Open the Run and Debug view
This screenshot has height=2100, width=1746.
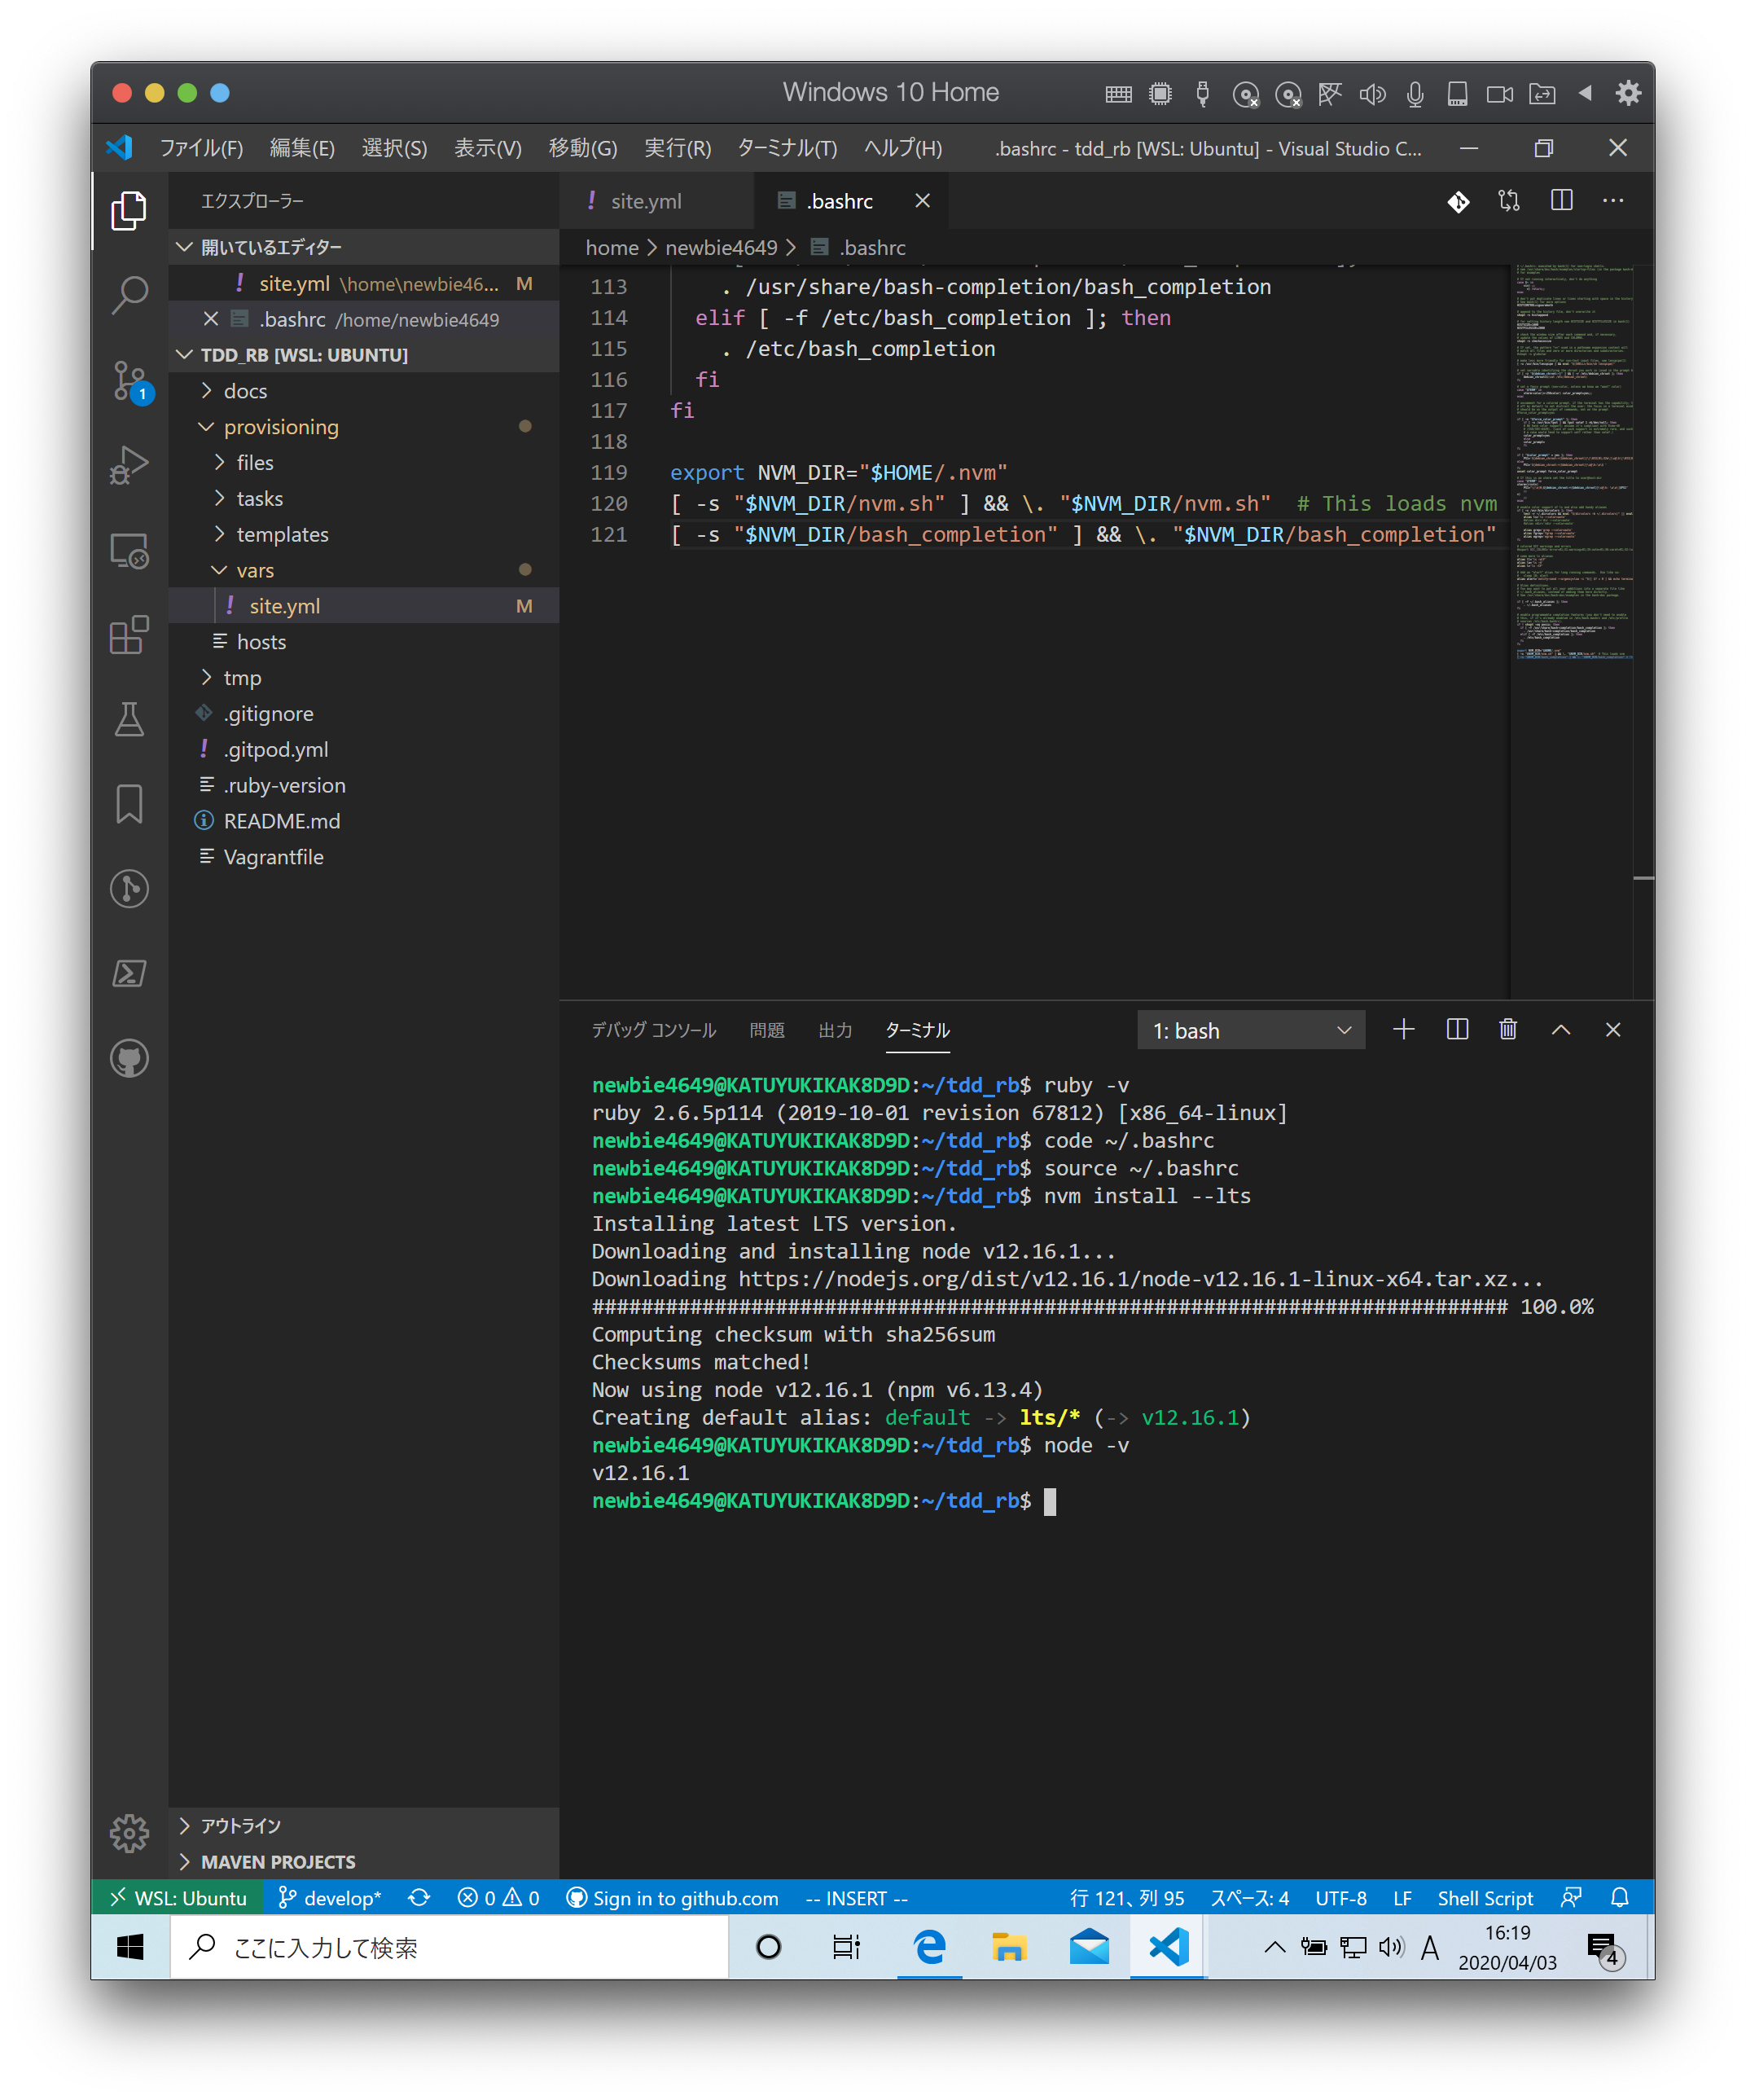click(x=129, y=465)
